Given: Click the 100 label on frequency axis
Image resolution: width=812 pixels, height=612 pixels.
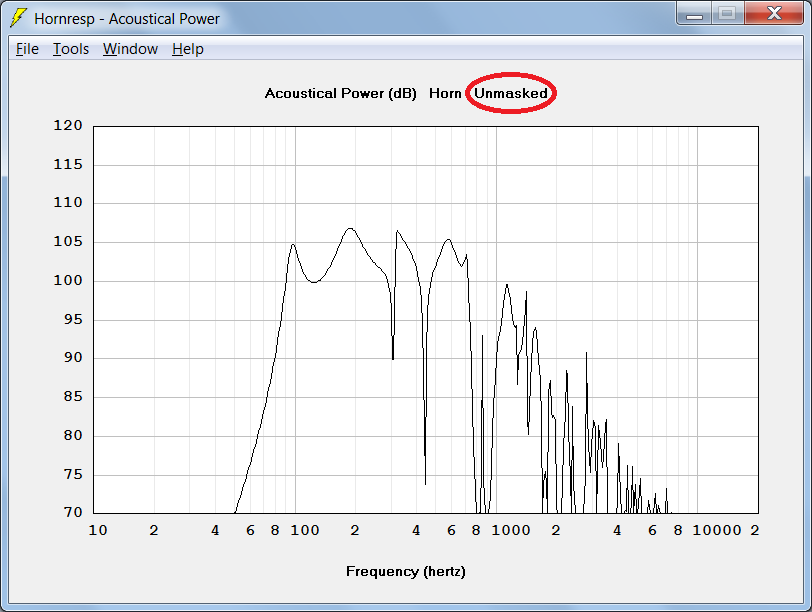Looking at the screenshot, I should [304, 530].
